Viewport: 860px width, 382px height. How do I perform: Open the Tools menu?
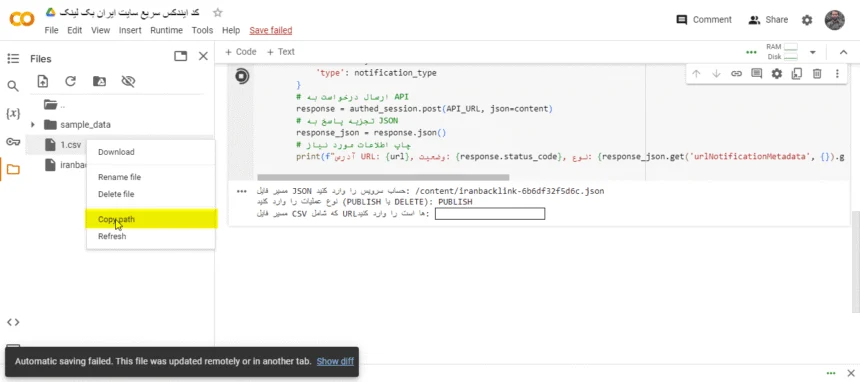point(202,30)
